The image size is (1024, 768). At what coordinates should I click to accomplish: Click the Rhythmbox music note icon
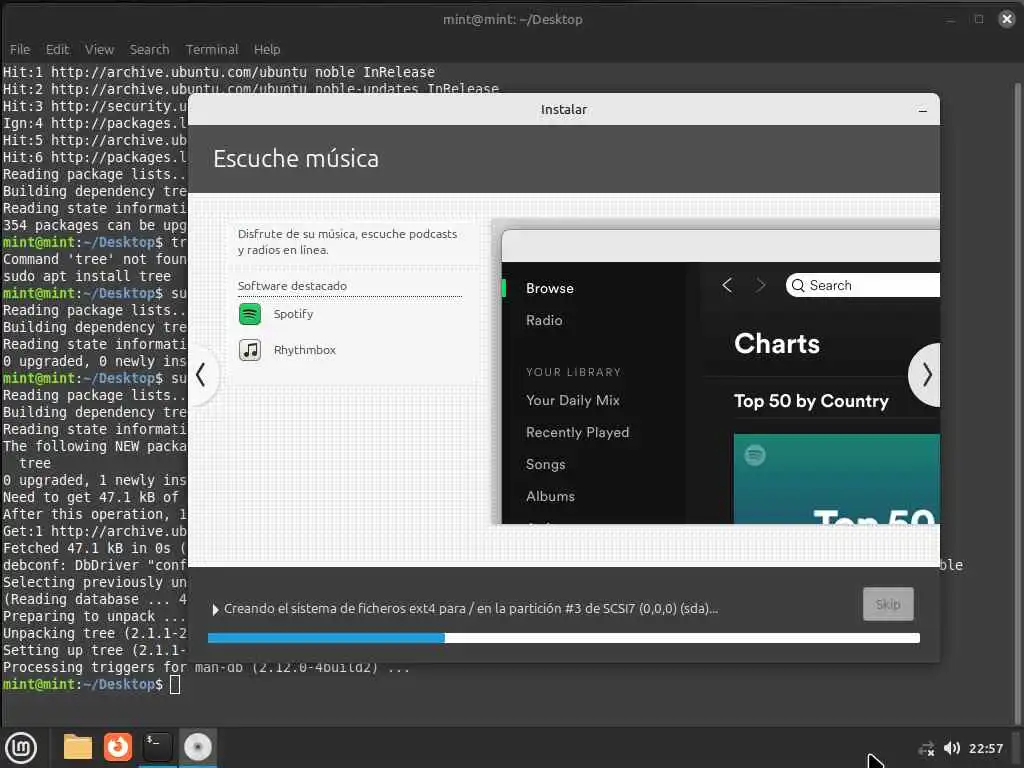point(249,350)
